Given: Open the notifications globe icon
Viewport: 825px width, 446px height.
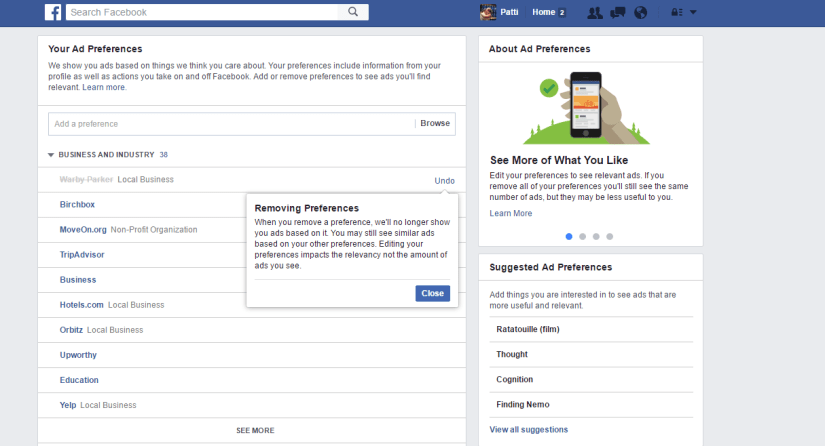Looking at the screenshot, I should (640, 12).
